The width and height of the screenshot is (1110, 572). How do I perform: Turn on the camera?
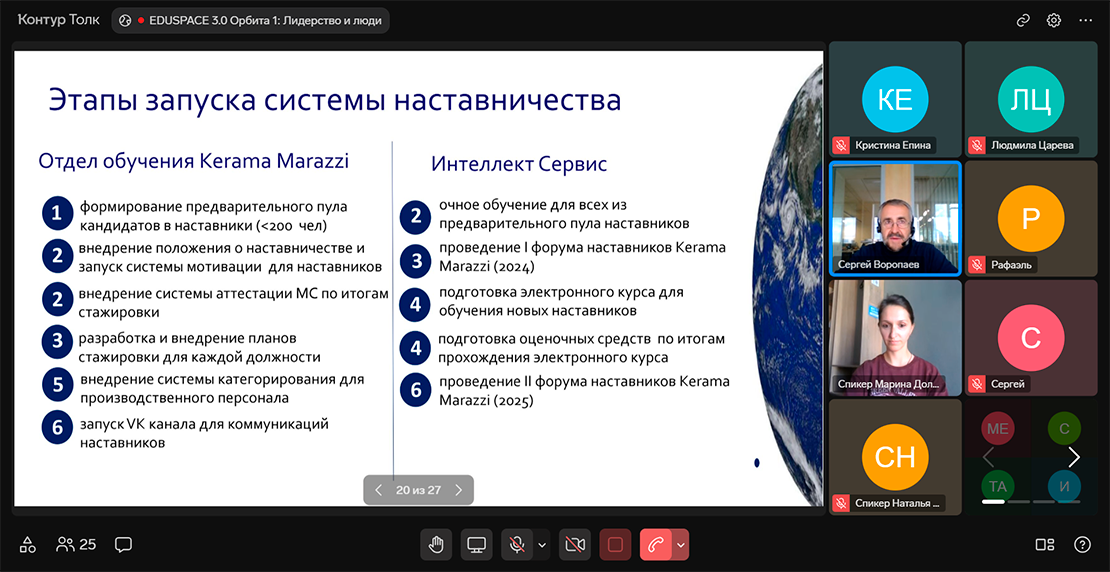pos(575,544)
